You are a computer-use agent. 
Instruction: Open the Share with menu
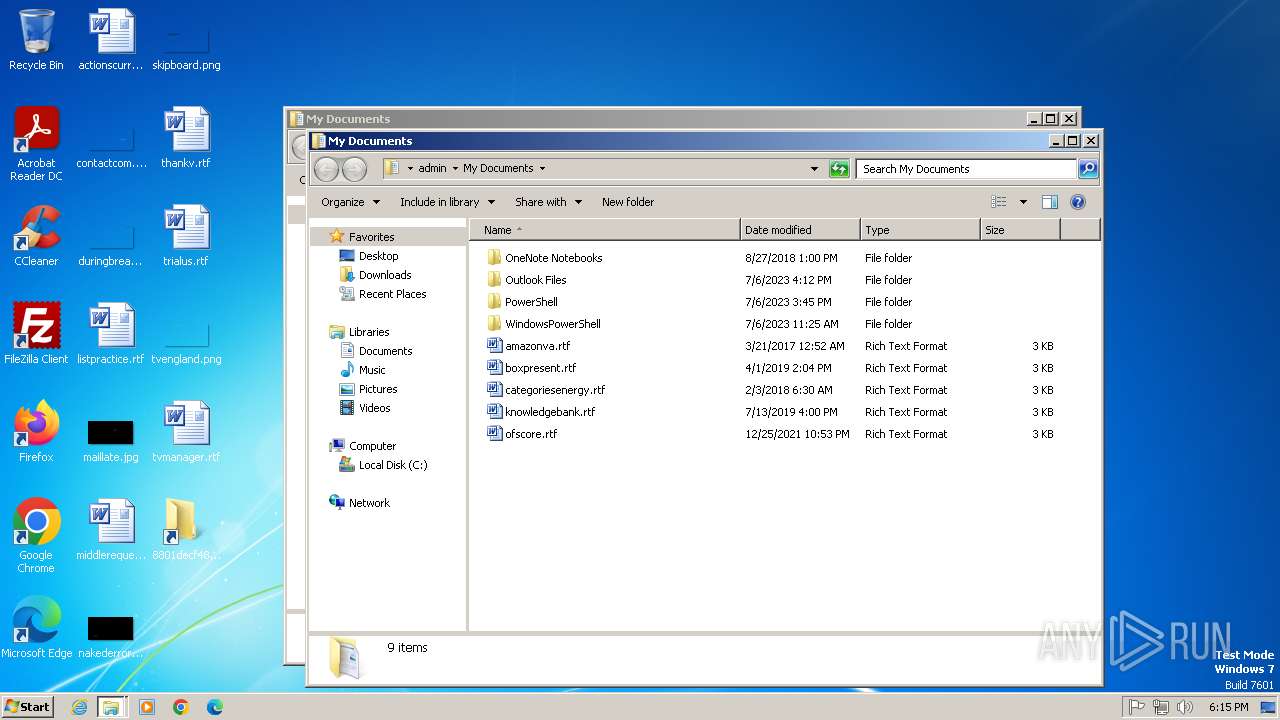(x=548, y=202)
